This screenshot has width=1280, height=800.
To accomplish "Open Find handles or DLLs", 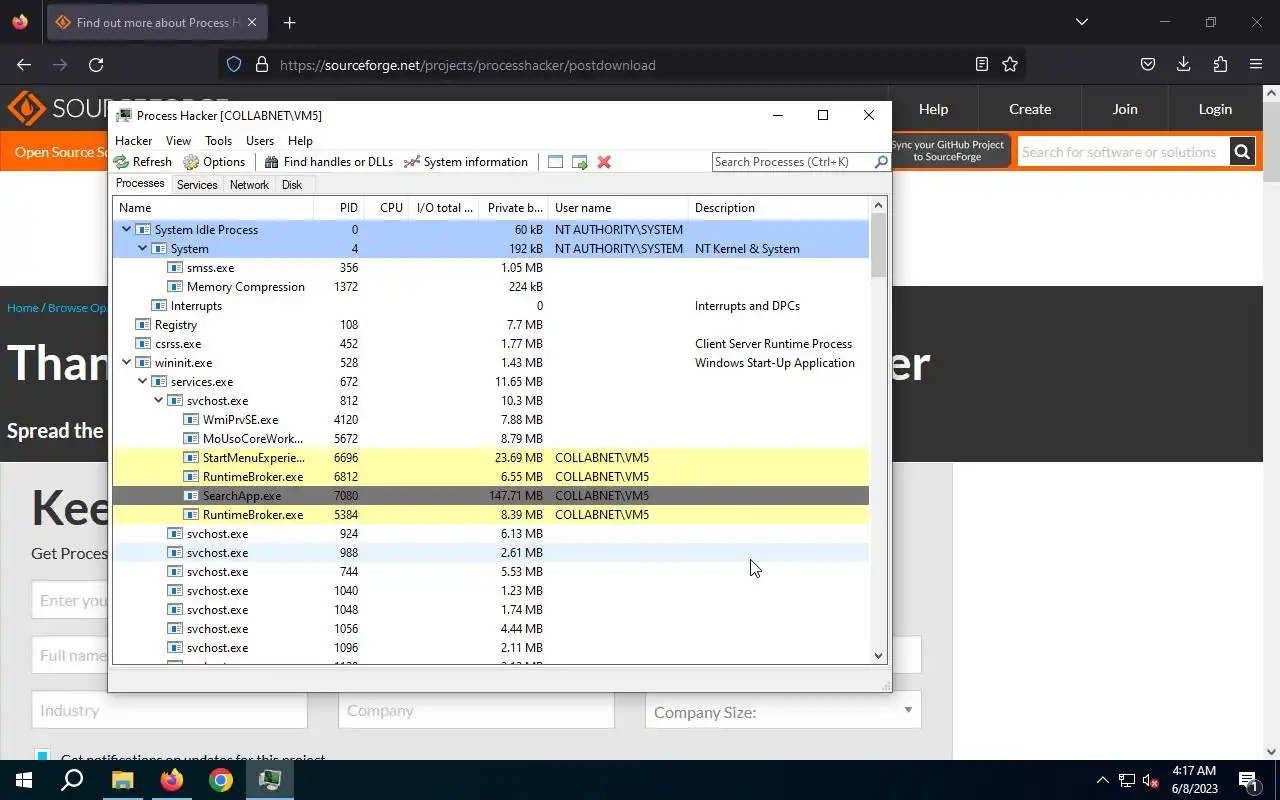I will [328, 162].
